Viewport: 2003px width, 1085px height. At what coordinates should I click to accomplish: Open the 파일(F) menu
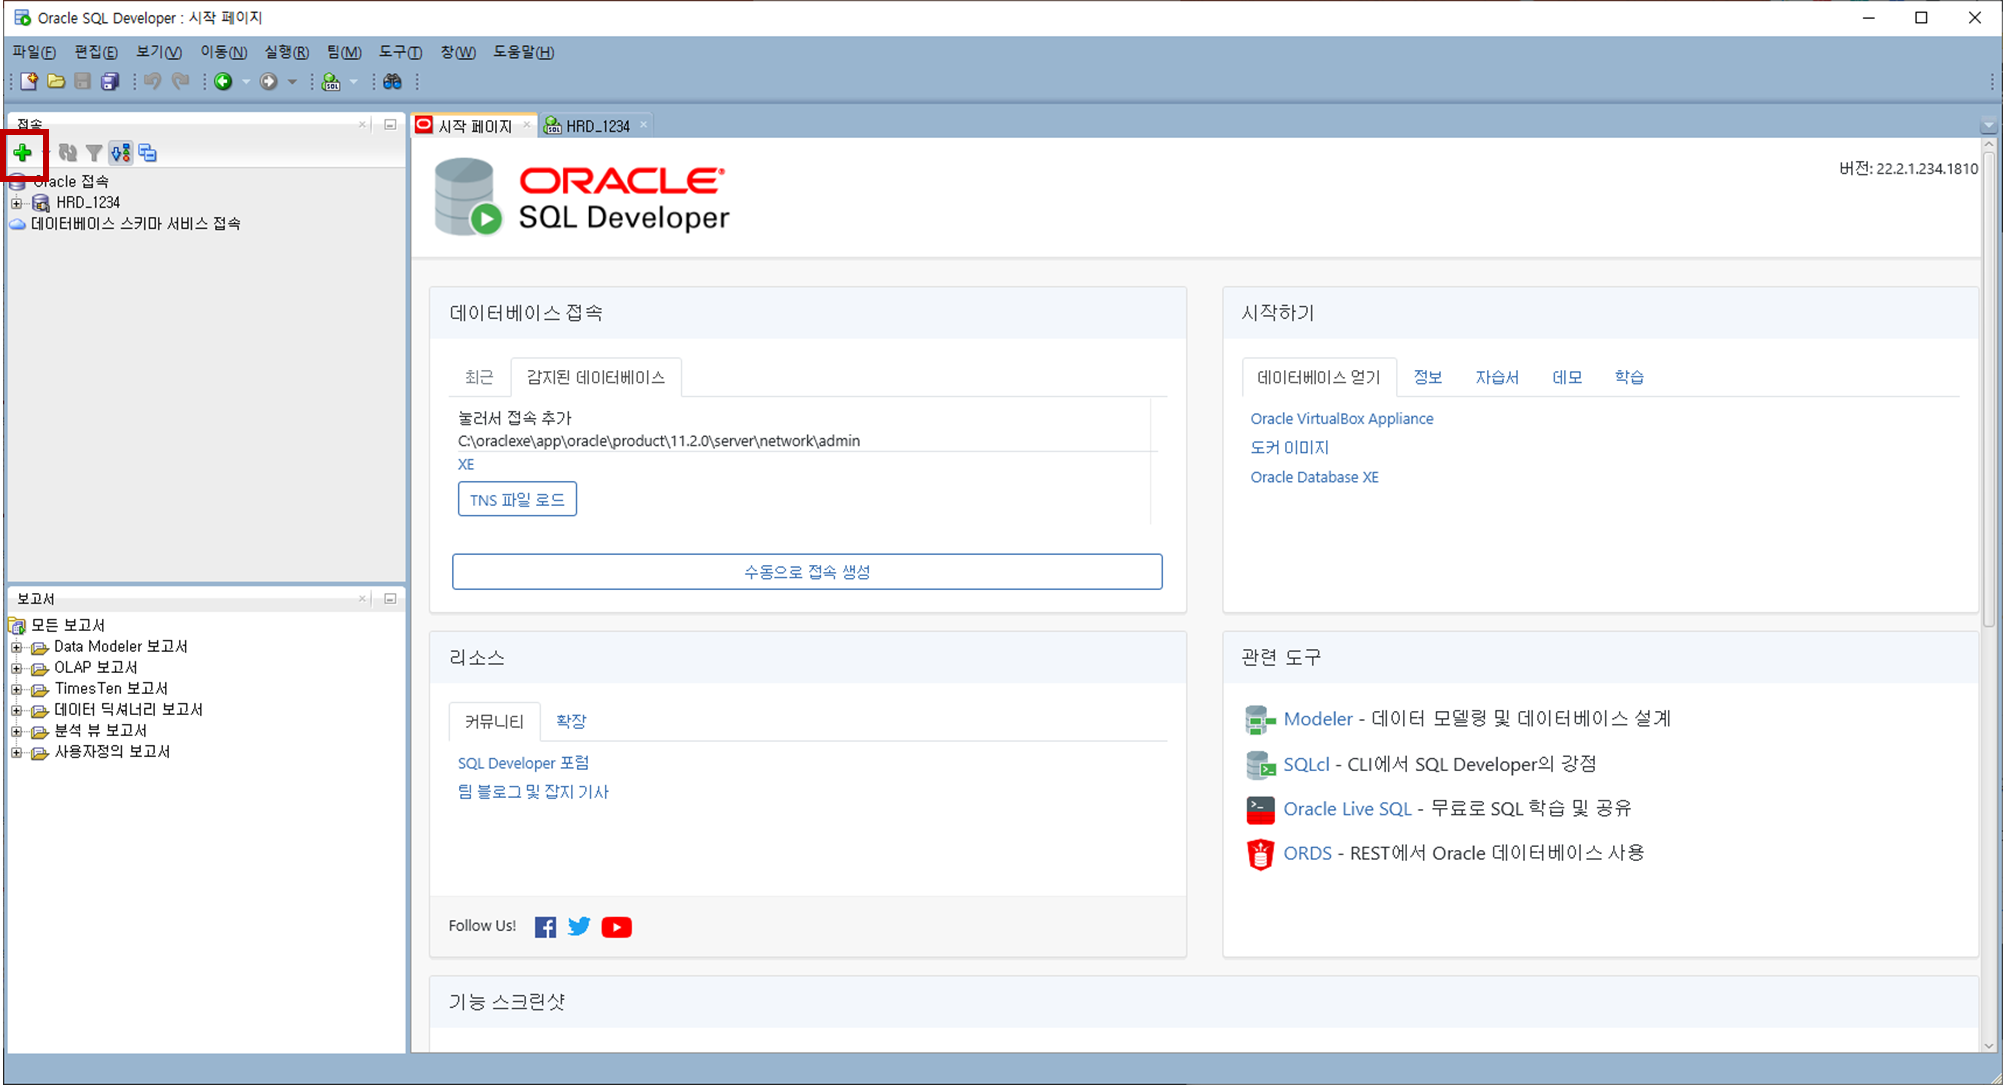(x=34, y=52)
